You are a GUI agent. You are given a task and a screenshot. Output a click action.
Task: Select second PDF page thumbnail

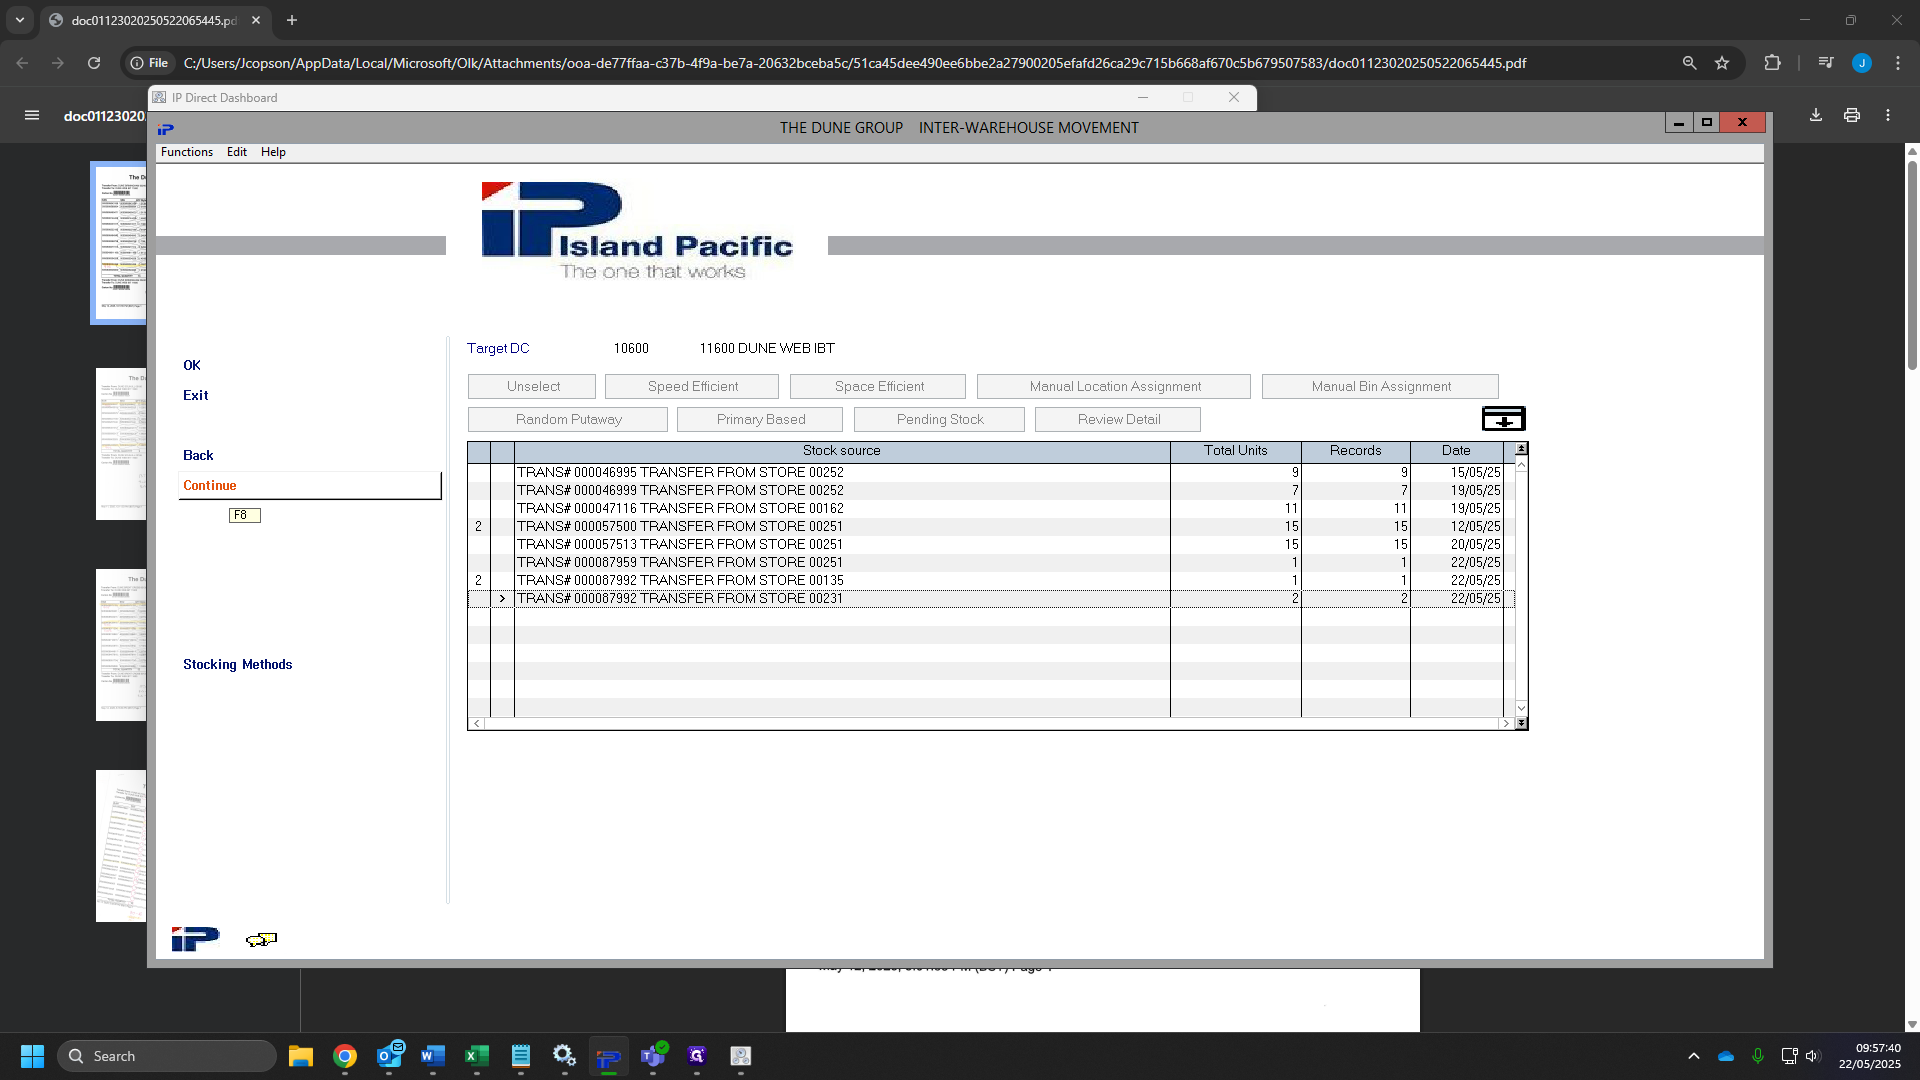tap(121, 444)
